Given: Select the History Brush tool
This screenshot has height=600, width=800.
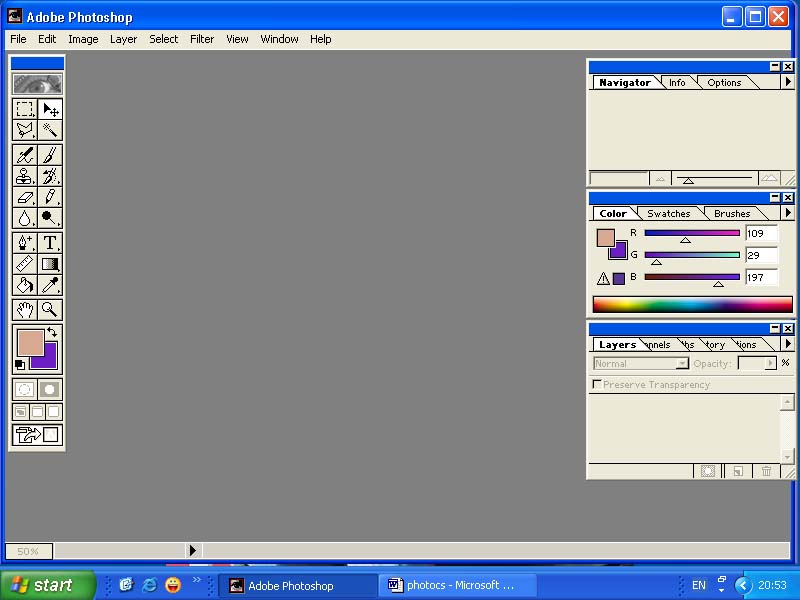Looking at the screenshot, I should pyautogui.click(x=50, y=176).
